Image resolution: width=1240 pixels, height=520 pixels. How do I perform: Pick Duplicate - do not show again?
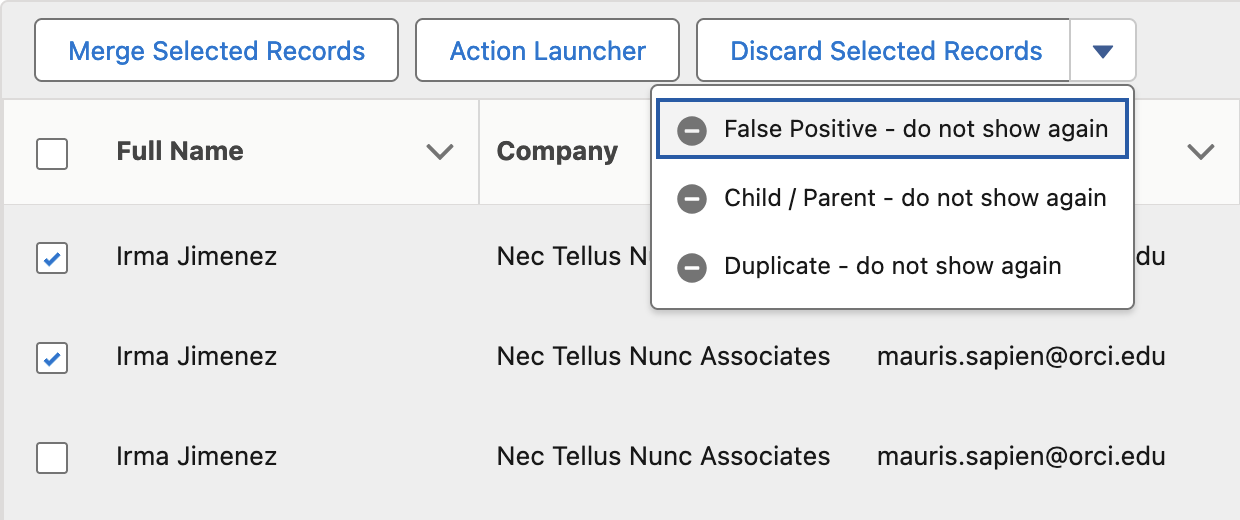[893, 266]
